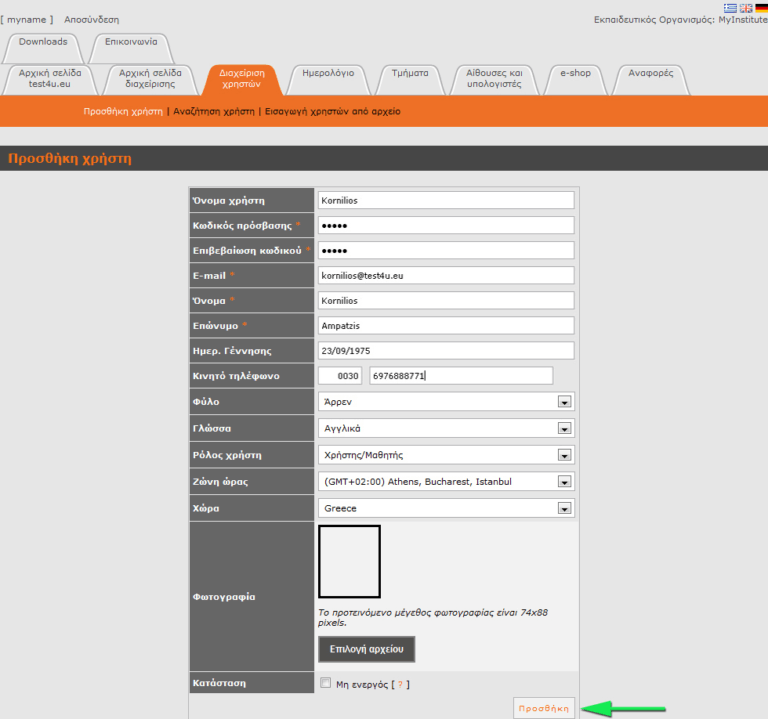Image resolution: width=768 pixels, height=719 pixels.
Task: Open the Φύλο dropdown
Action: 564,402
